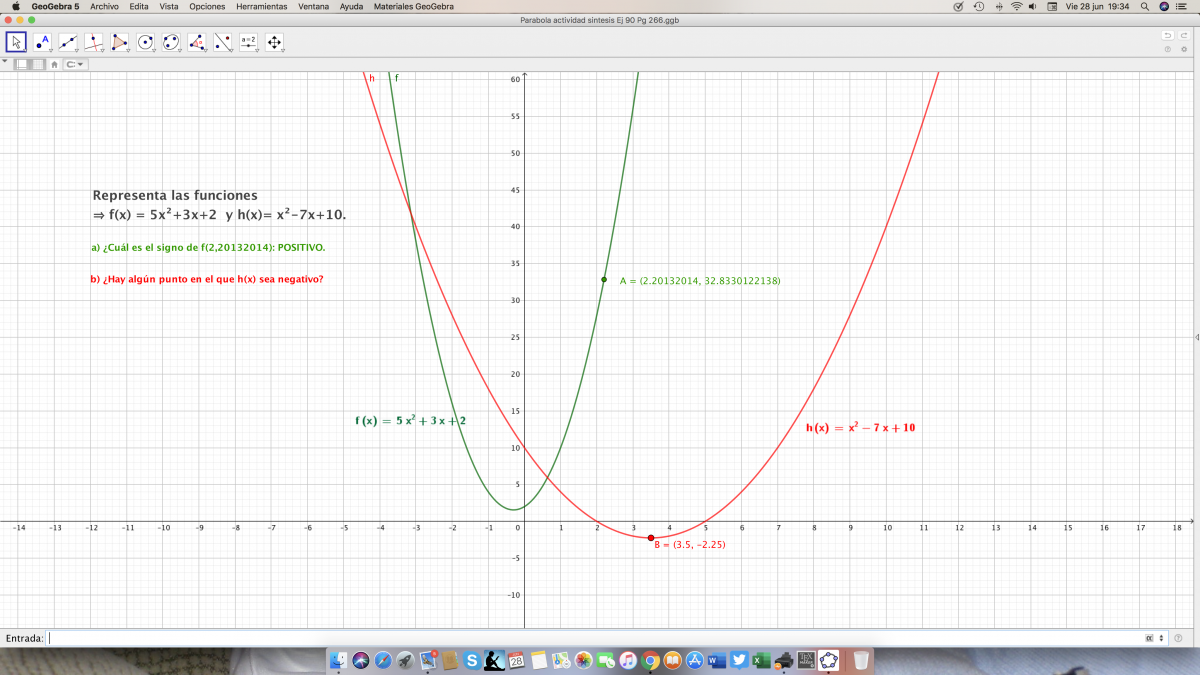Screen dimensions: 1200x675
Task: Toggle axes display in style bar
Action: 21,64
